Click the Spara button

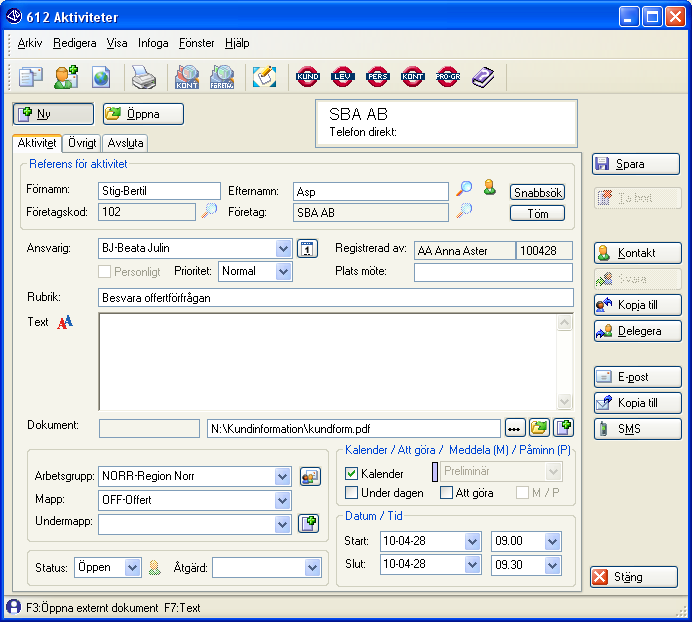[636, 164]
